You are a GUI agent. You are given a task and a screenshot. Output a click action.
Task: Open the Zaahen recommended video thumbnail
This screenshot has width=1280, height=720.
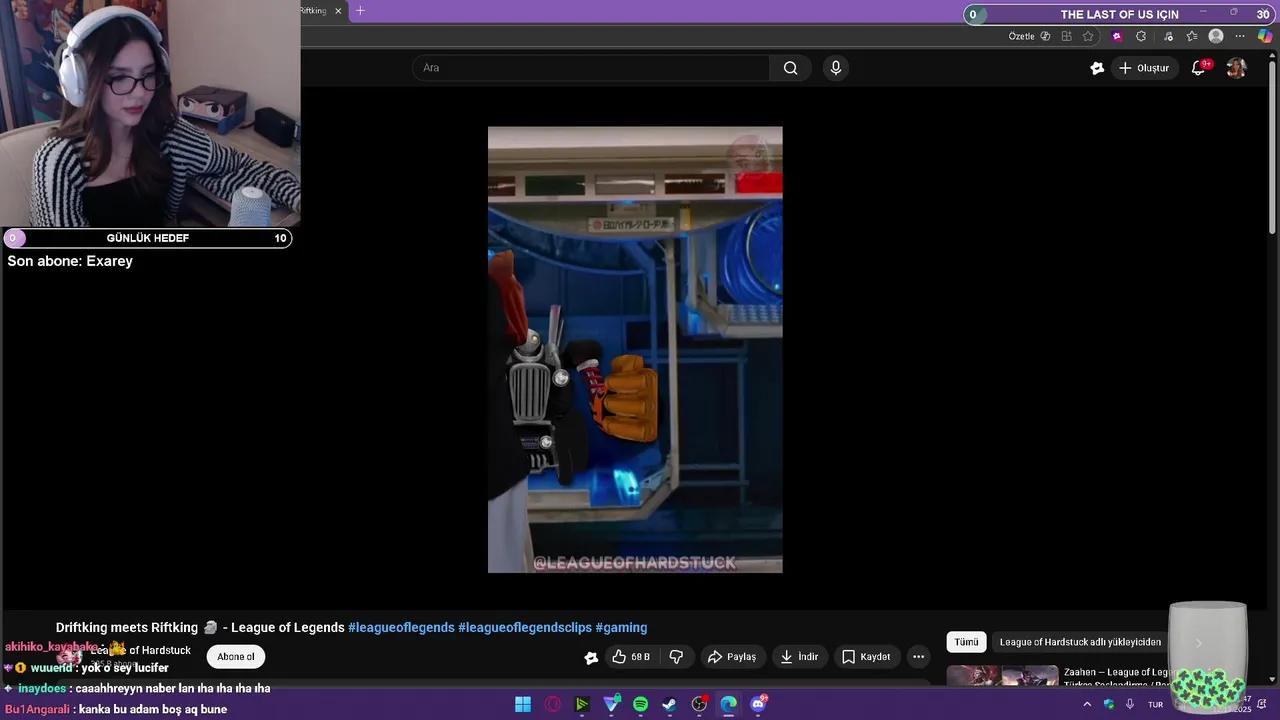(x=1002, y=676)
